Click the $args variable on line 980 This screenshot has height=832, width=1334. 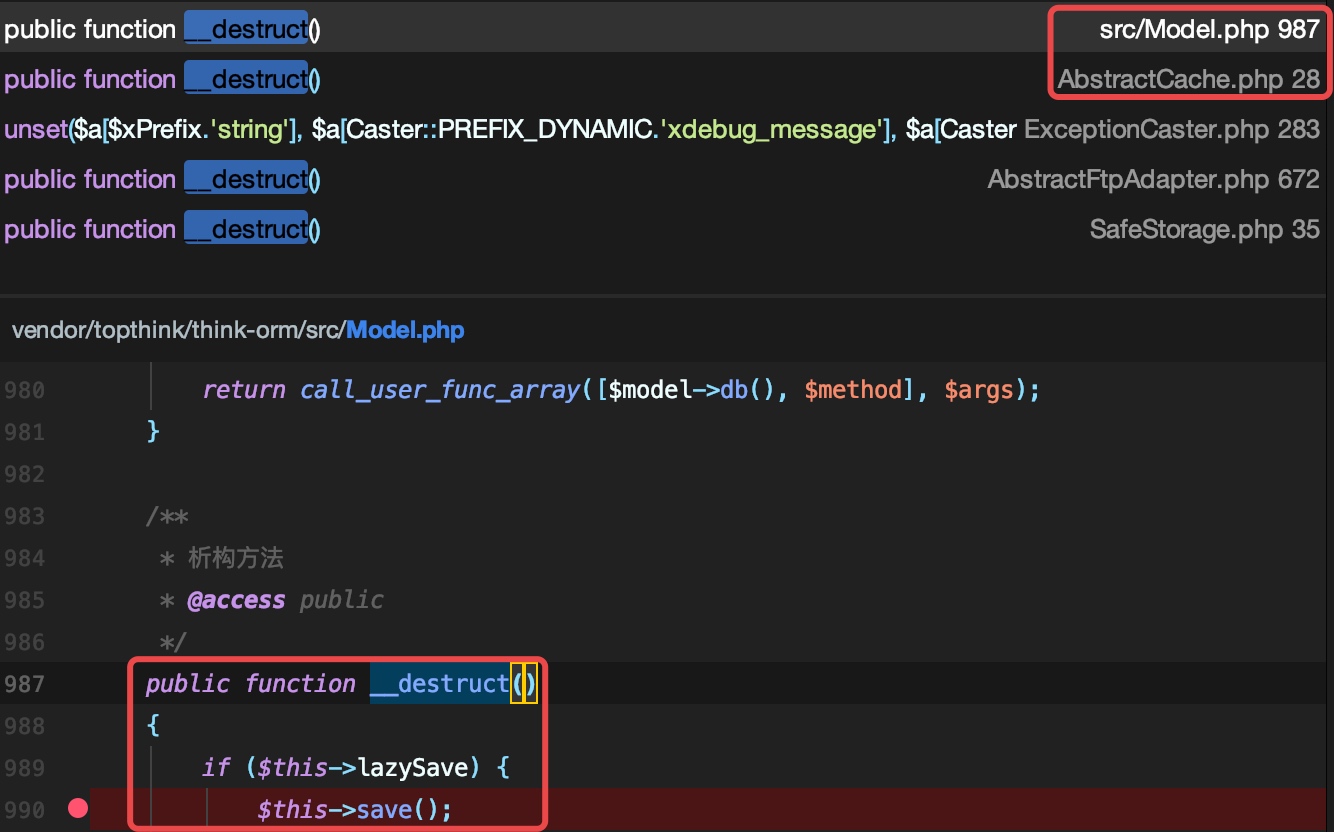point(980,390)
